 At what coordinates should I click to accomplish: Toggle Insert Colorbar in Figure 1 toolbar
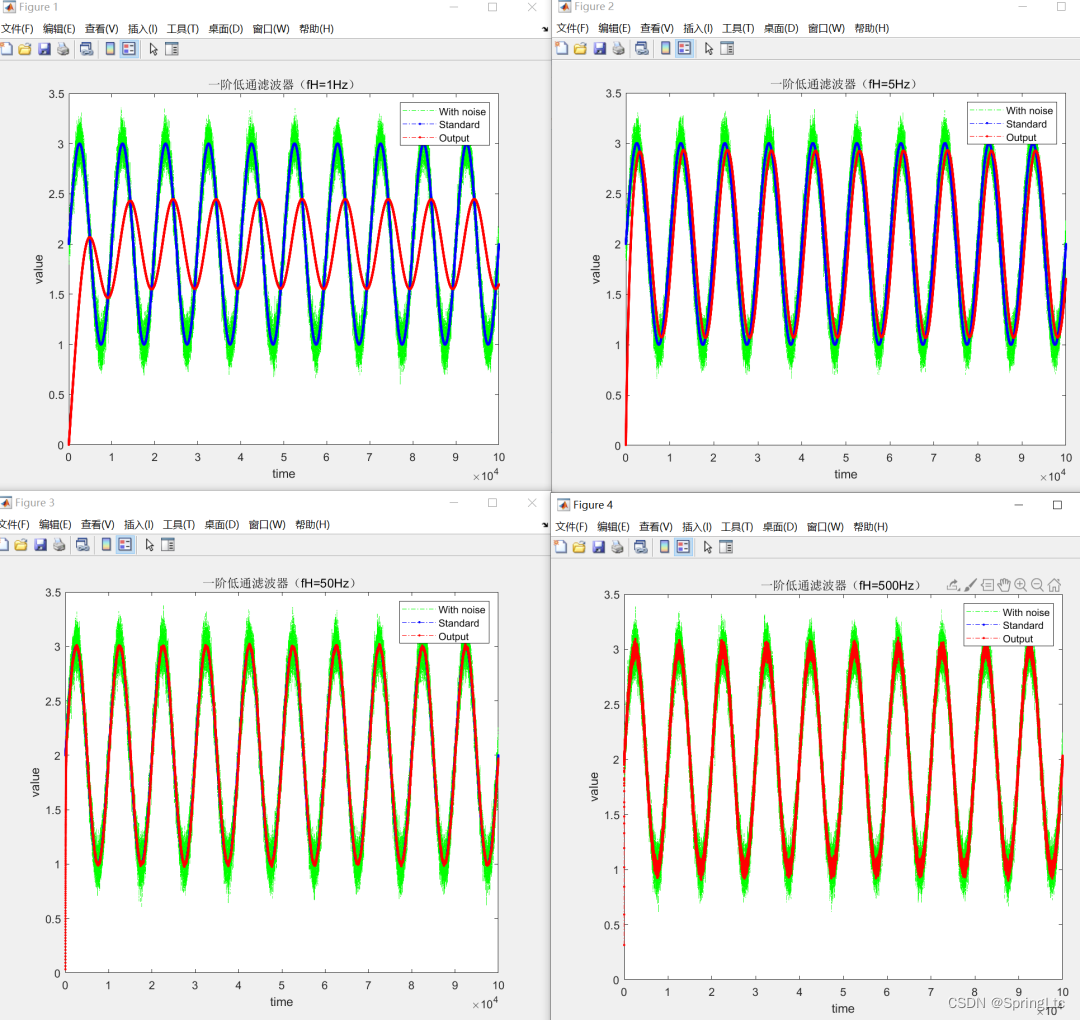(110, 49)
